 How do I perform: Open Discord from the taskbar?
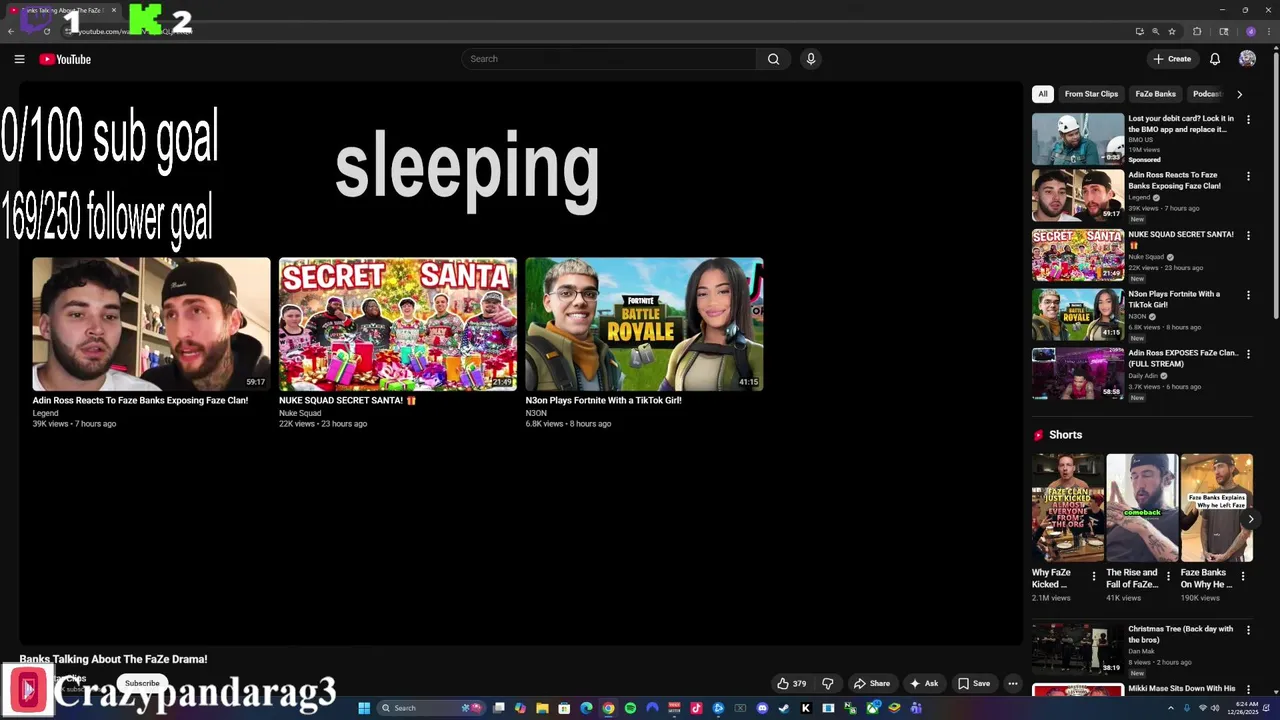pos(762,708)
